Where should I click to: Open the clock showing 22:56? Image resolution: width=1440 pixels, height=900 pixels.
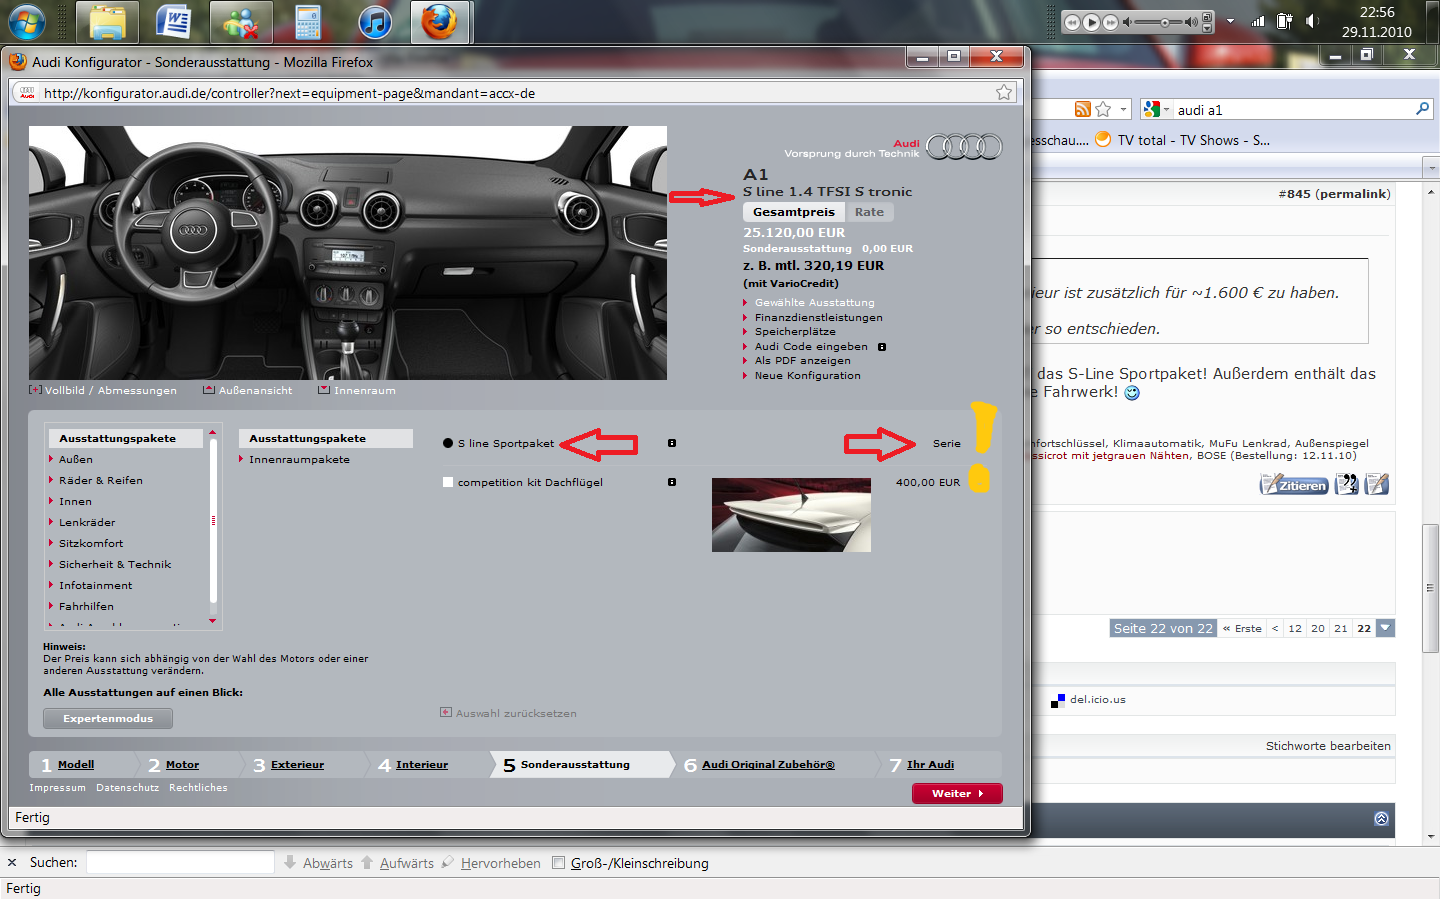(x=1377, y=21)
